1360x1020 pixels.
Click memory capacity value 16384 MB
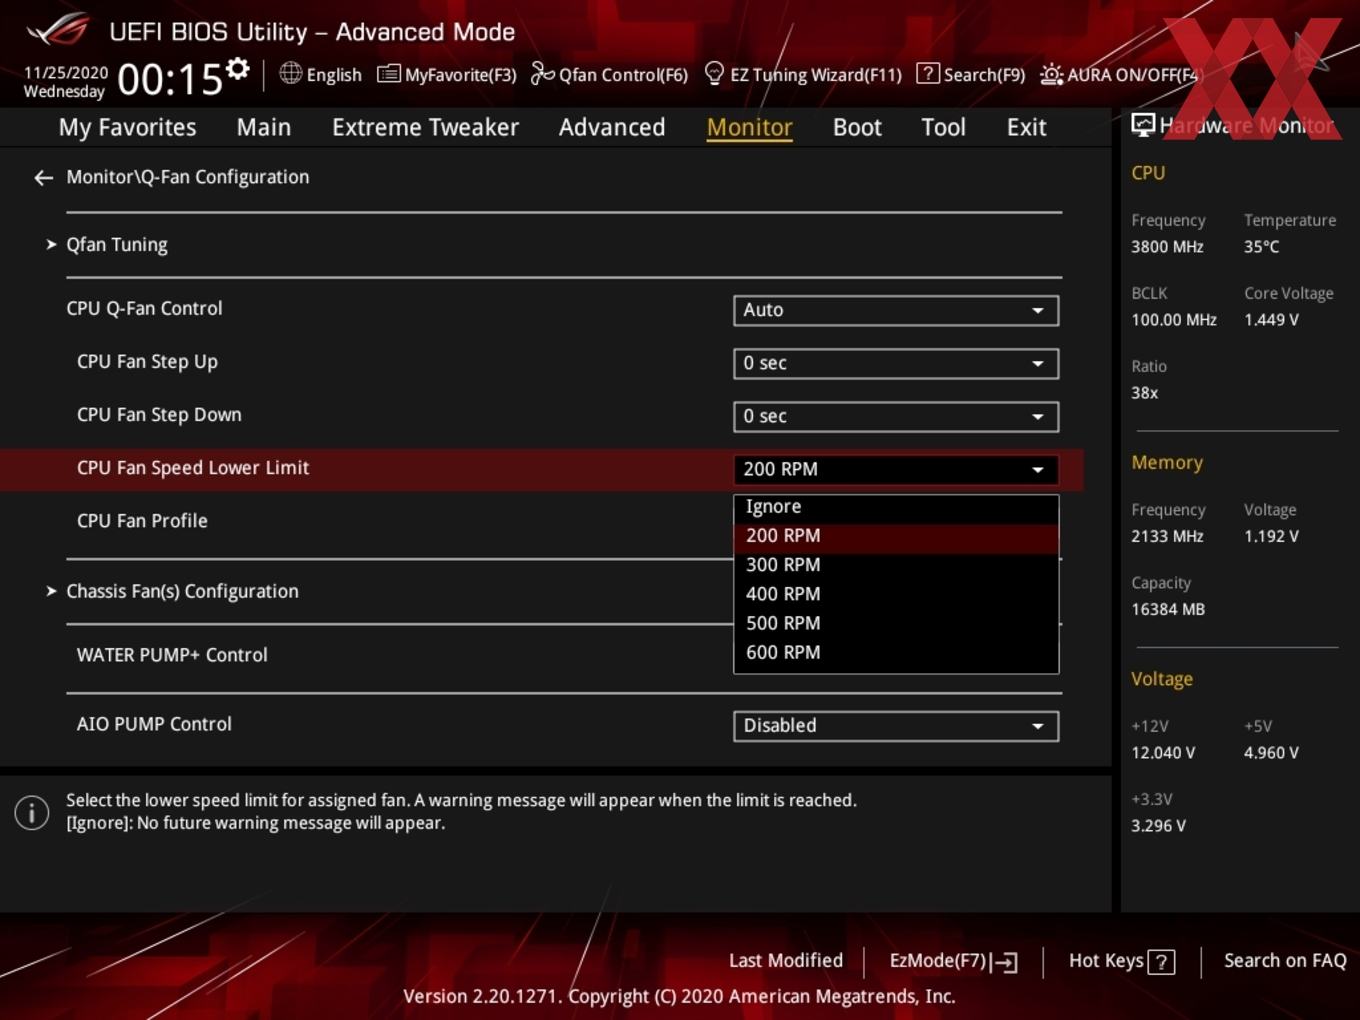click(1168, 610)
